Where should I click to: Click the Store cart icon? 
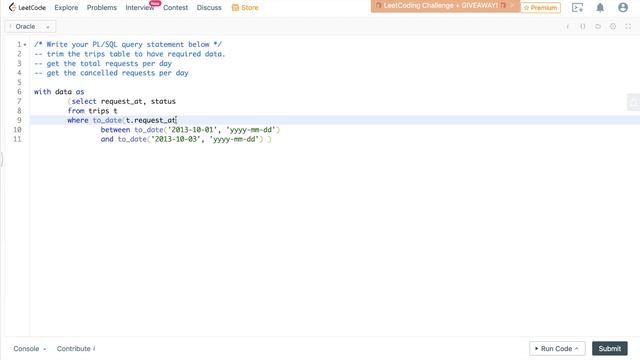coord(235,8)
